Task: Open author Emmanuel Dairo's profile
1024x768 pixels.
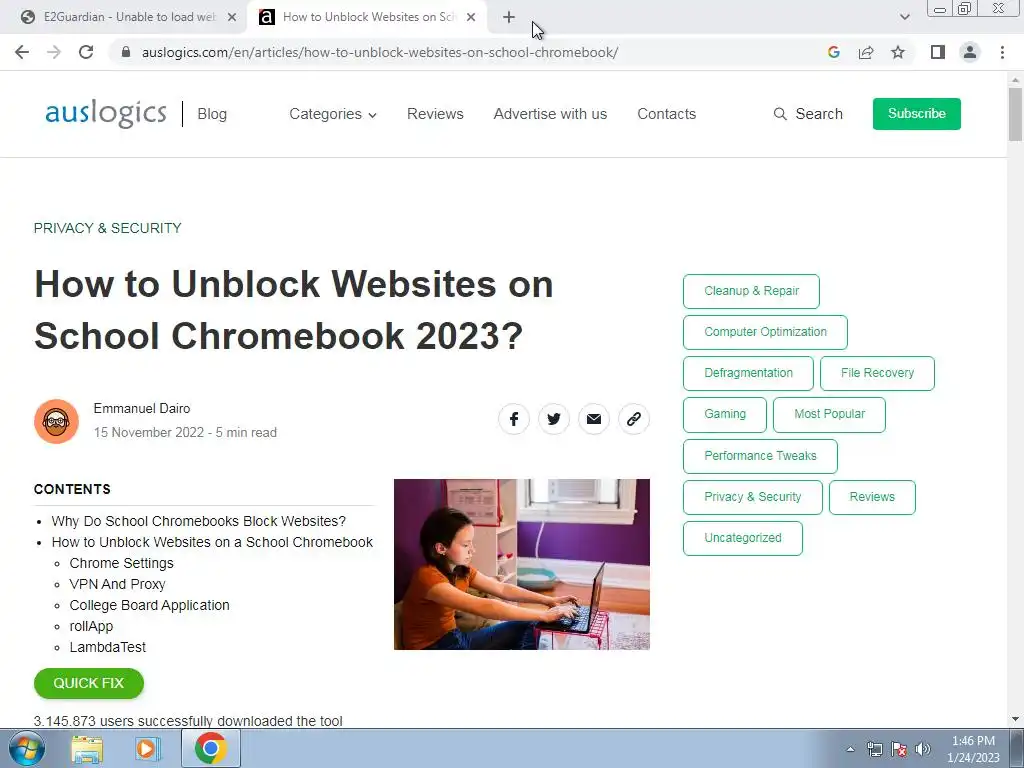Action: [142, 409]
